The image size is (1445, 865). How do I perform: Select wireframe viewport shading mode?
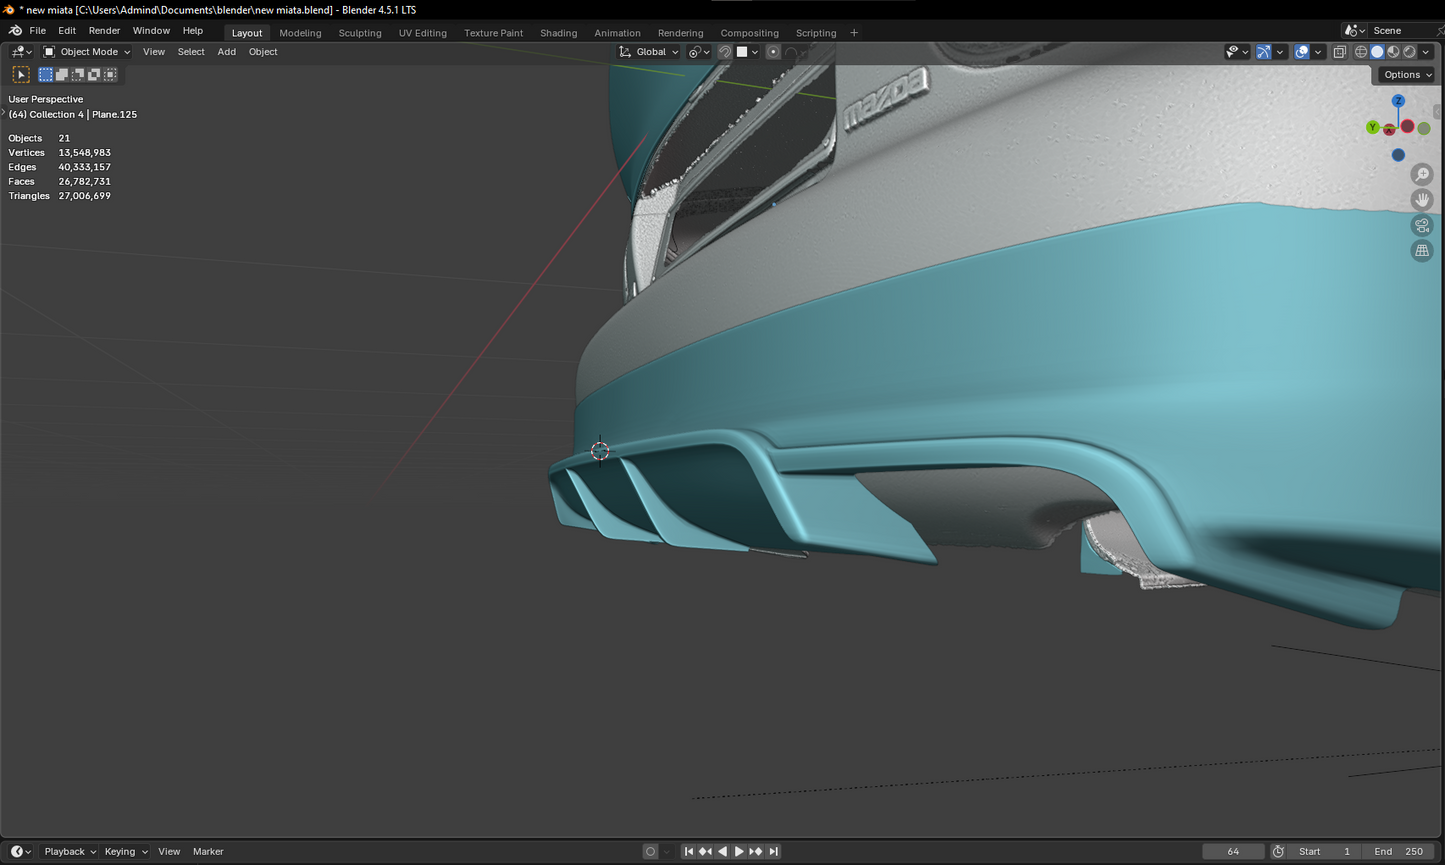[1361, 52]
